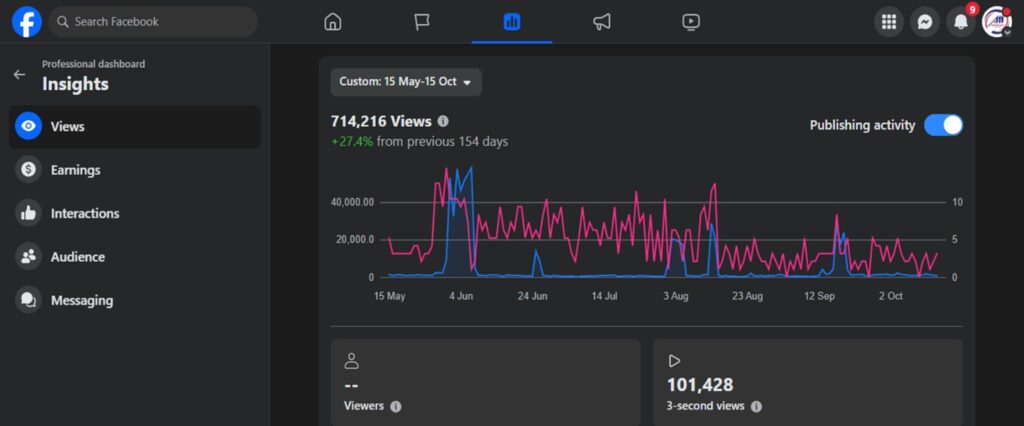Screen dimensions: 1024x426
Task: Toggle the Publishing activity switch
Action: [x=943, y=125]
